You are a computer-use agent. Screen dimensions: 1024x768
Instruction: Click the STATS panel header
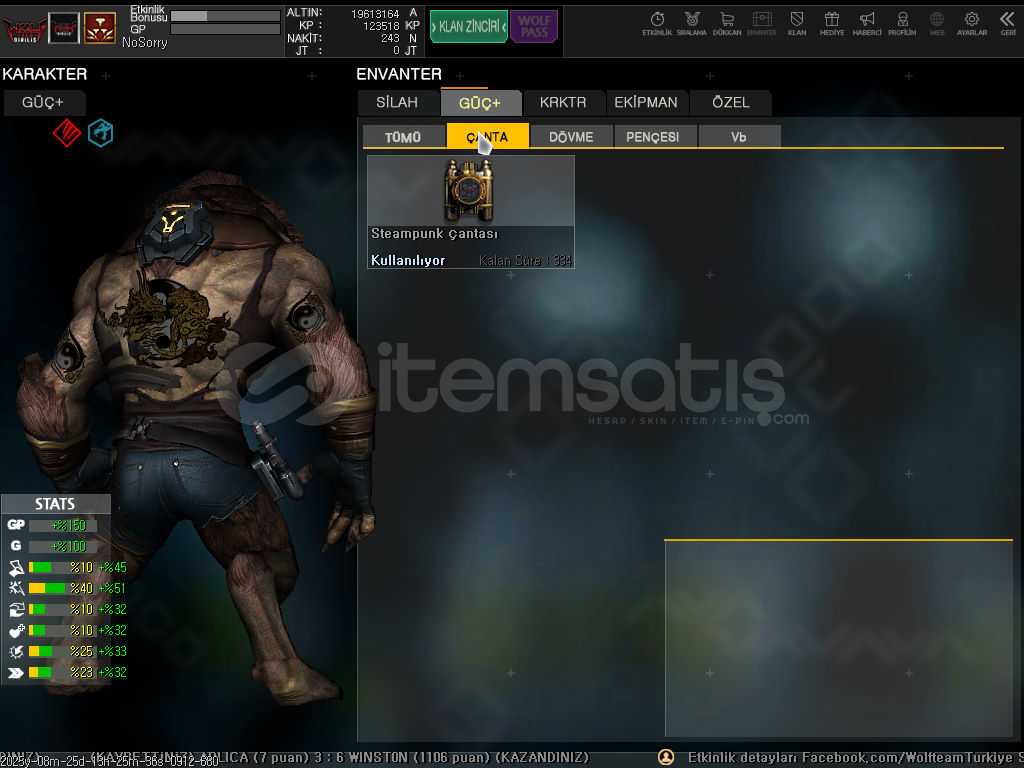(x=56, y=504)
